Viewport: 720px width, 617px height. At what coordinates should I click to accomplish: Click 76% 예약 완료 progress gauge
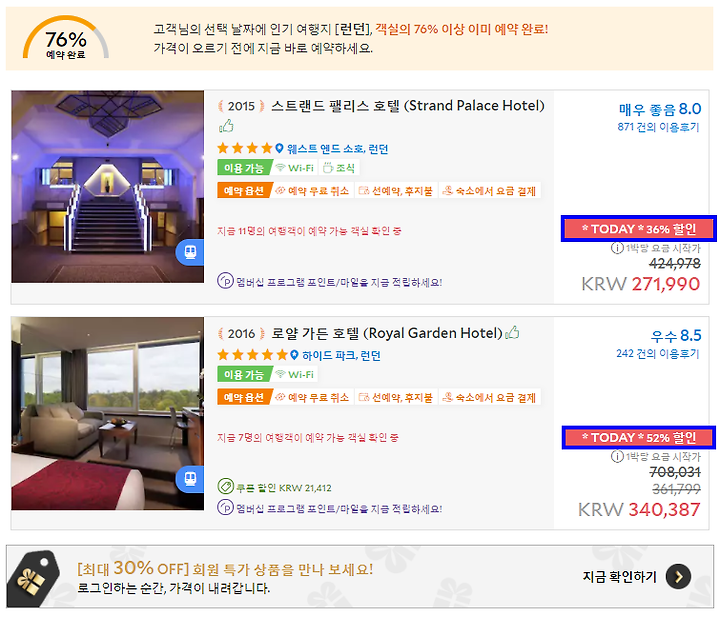tap(66, 38)
